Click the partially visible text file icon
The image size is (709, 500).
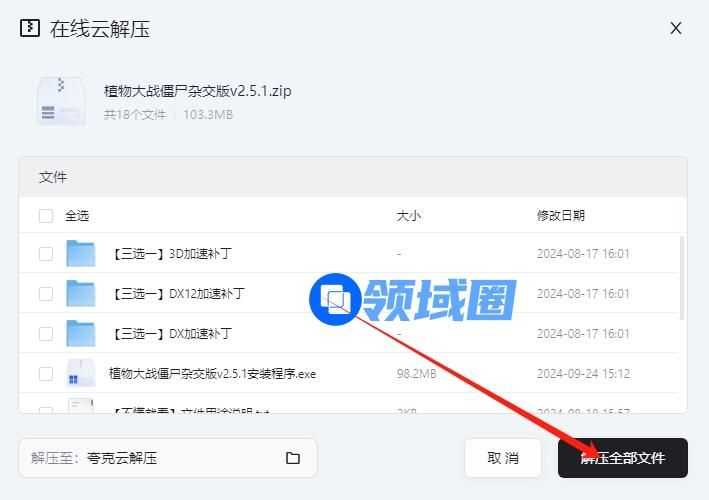80,406
